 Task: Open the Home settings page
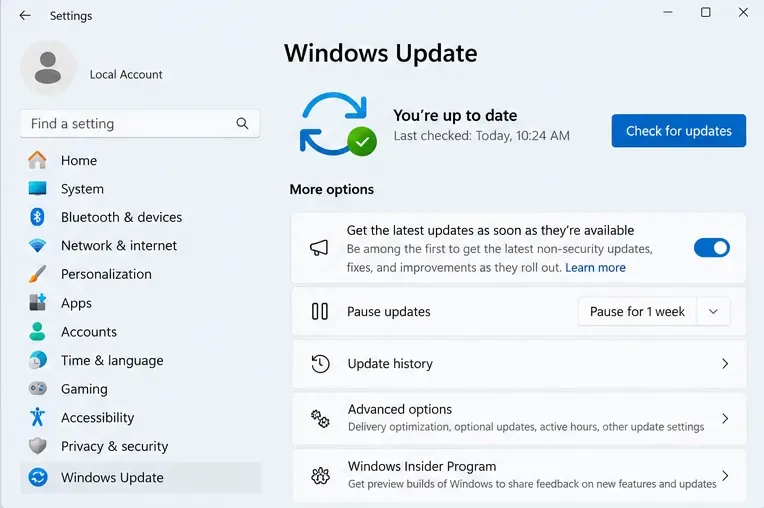[x=79, y=160]
